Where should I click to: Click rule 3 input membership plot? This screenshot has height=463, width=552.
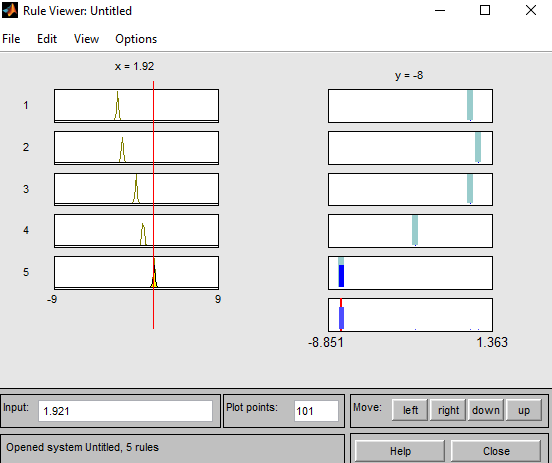click(136, 189)
